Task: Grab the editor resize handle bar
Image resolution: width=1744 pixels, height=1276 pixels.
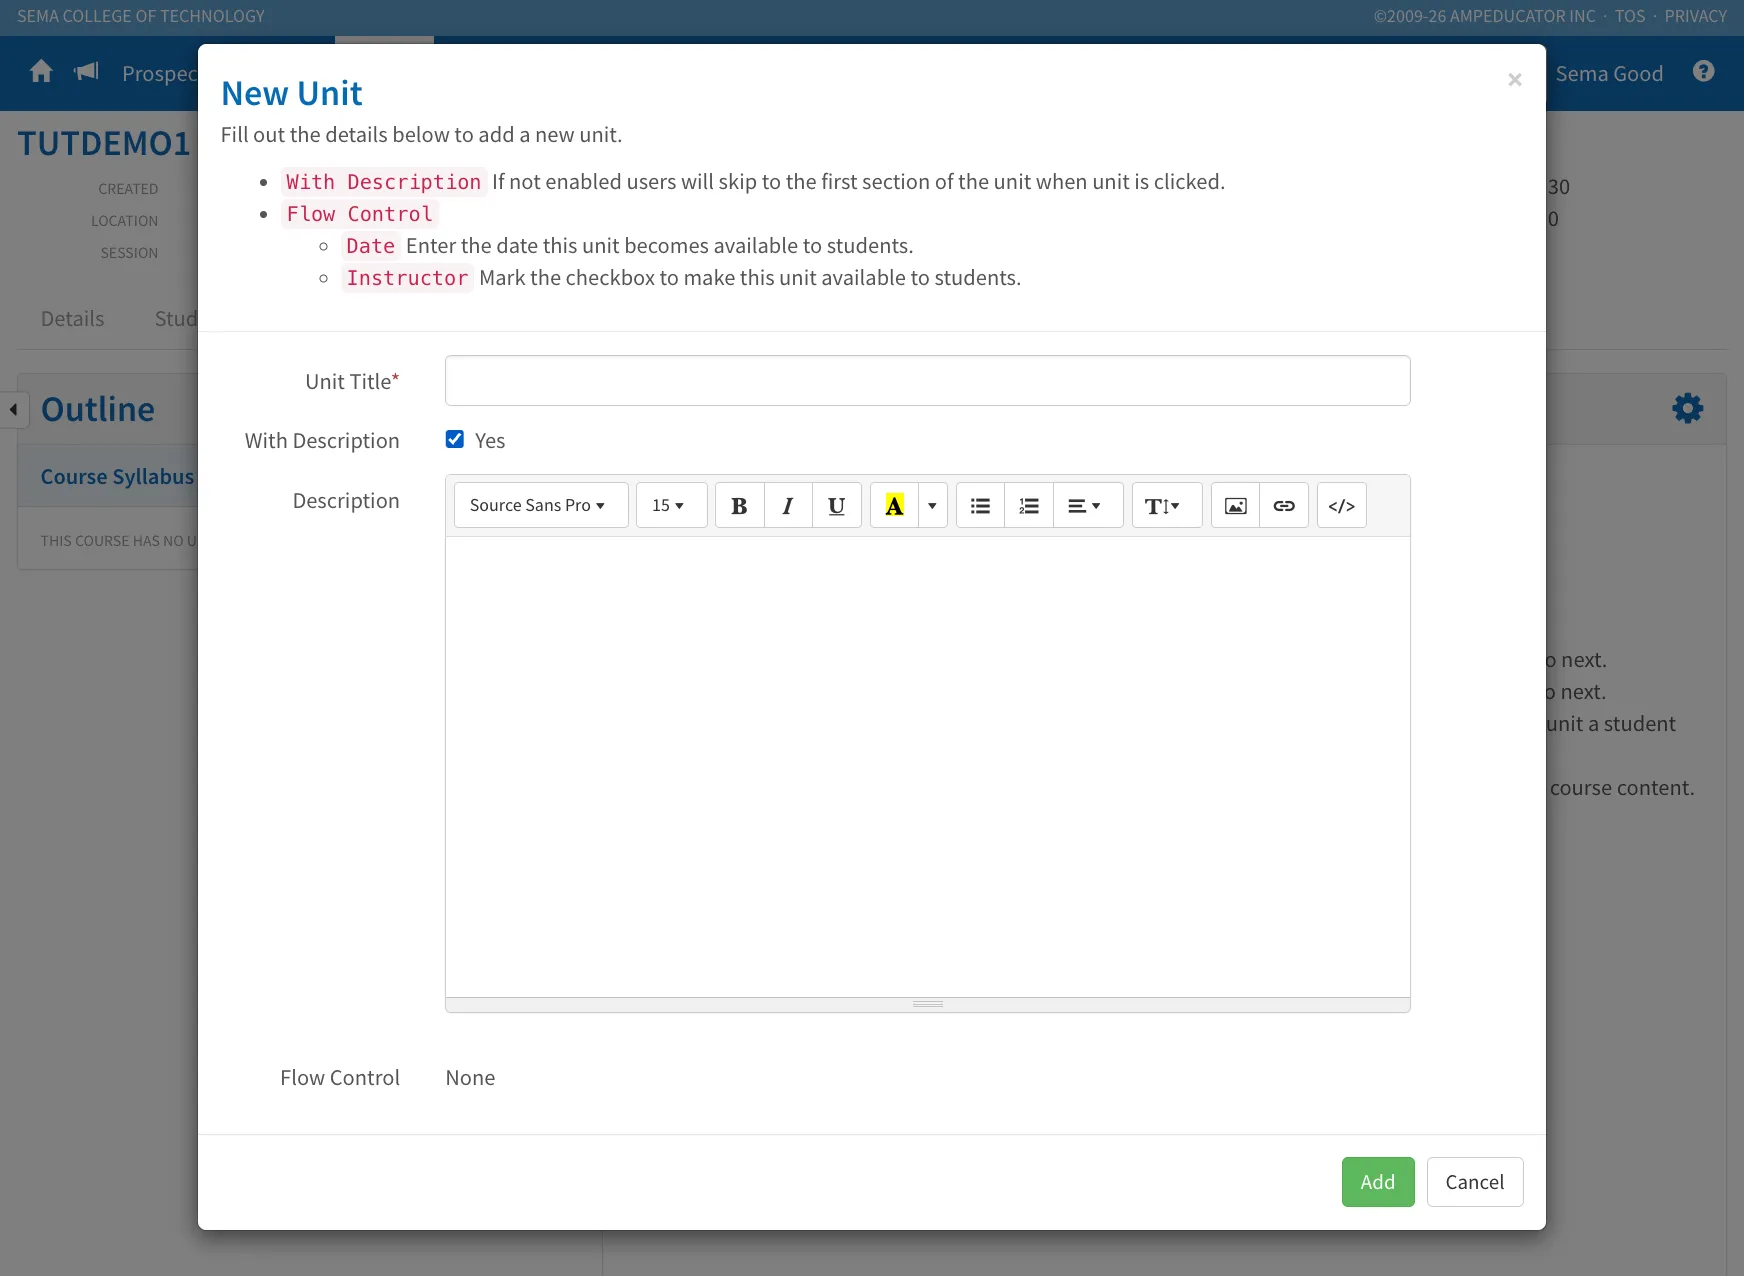Action: (x=928, y=1004)
